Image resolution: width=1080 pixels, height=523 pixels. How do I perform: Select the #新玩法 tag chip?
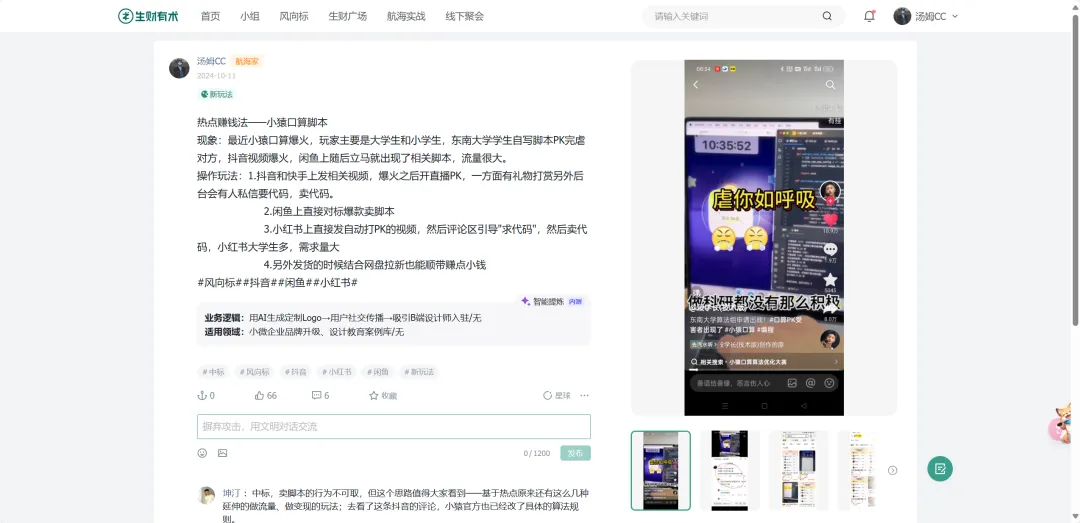[x=419, y=372]
